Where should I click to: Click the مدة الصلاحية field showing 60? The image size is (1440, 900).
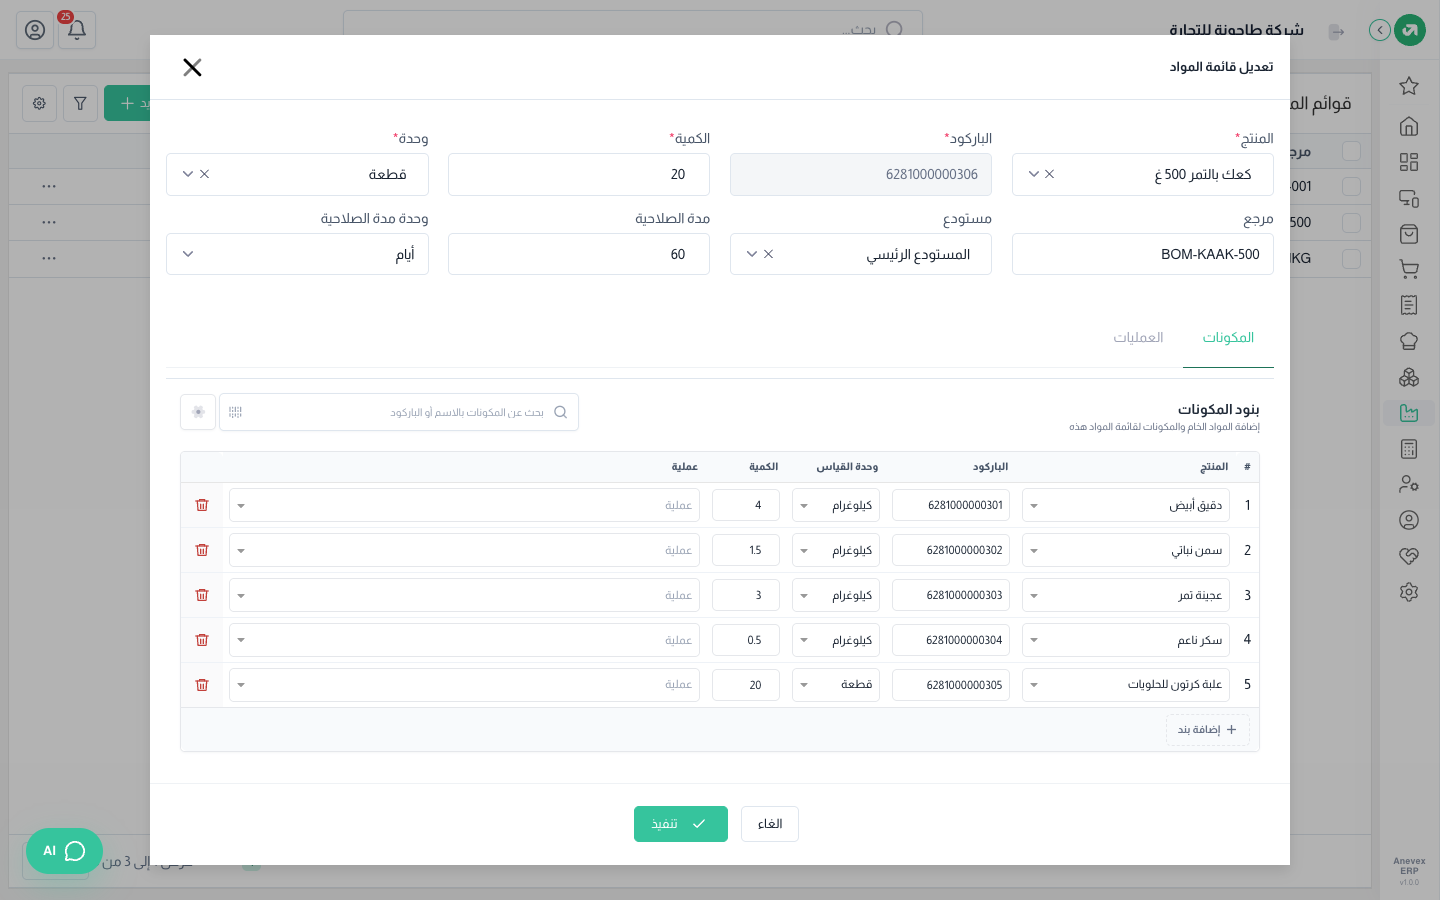pos(579,254)
